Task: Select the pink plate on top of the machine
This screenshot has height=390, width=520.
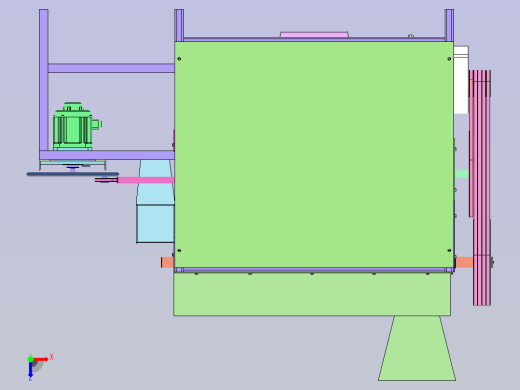Action: point(314,35)
